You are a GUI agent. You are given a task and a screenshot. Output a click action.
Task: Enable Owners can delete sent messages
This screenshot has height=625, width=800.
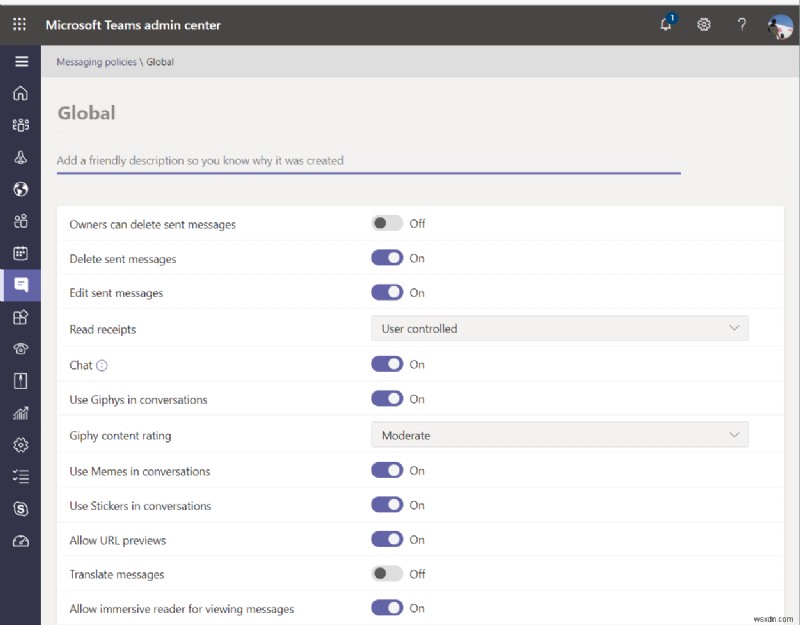pos(389,223)
